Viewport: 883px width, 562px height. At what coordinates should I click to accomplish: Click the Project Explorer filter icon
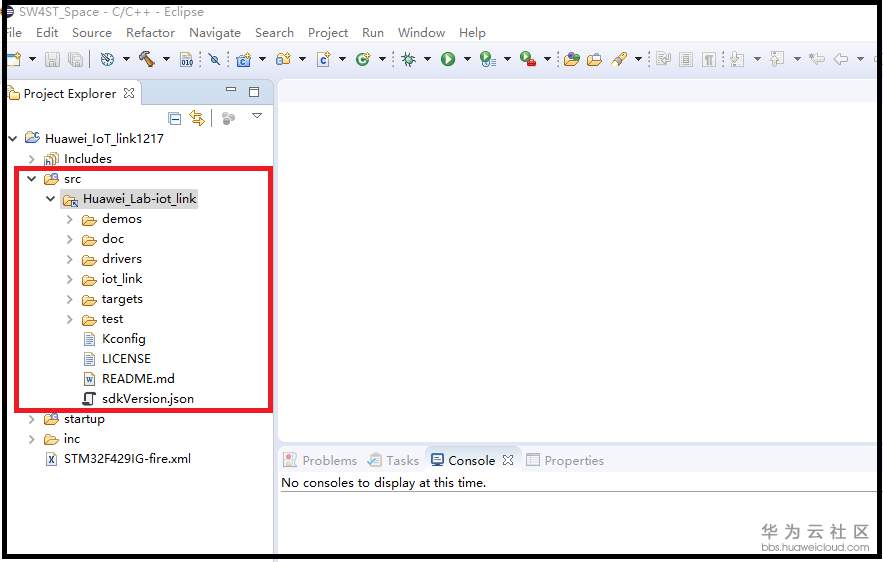[228, 118]
